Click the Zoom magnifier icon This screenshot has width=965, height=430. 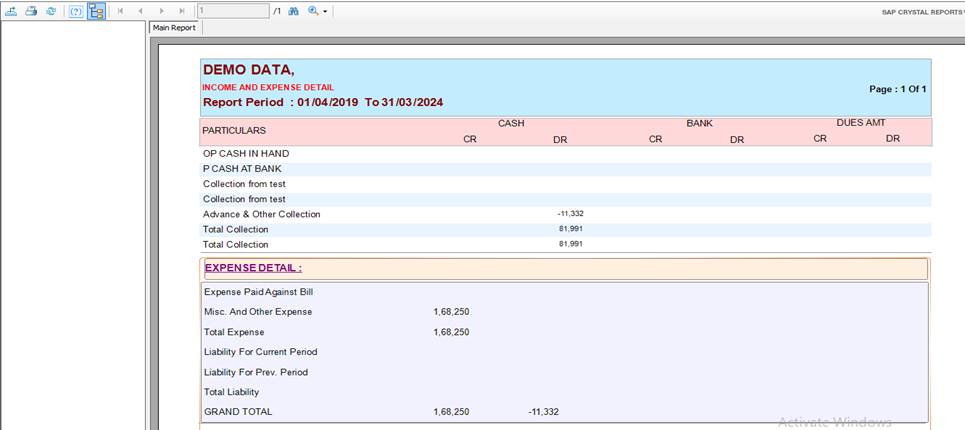click(x=313, y=11)
